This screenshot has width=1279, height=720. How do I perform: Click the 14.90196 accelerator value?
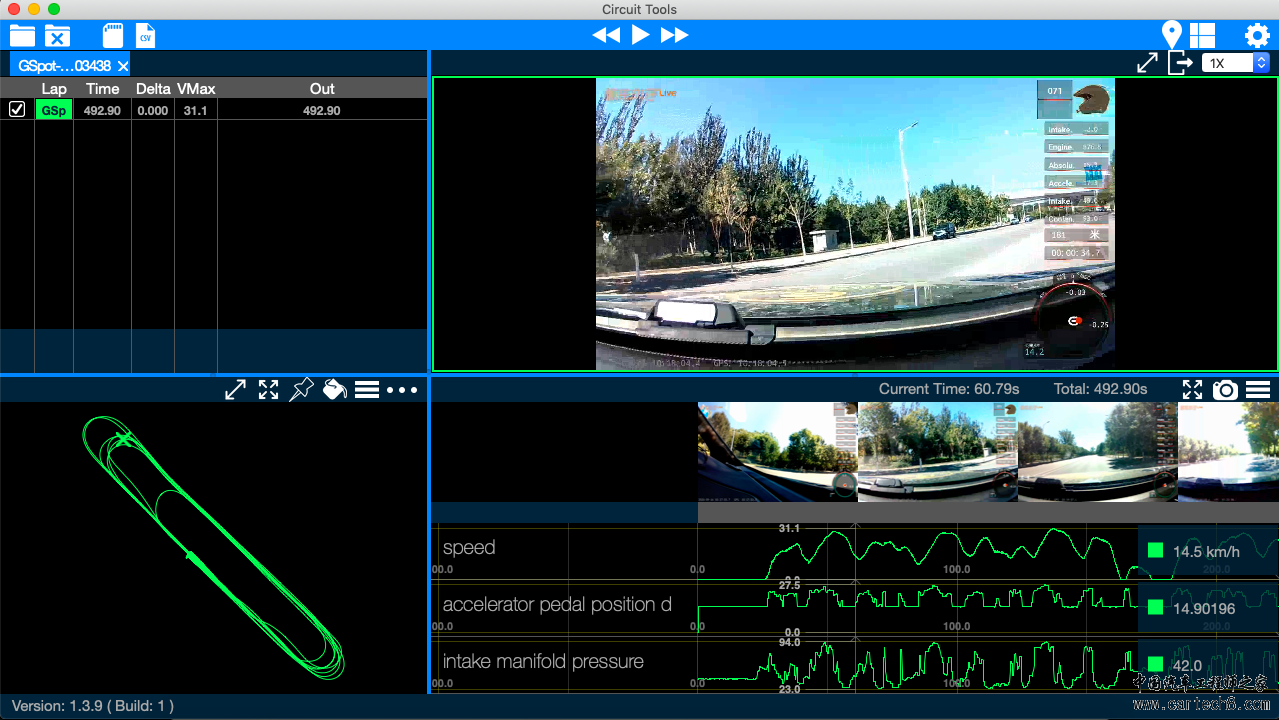pos(1204,609)
